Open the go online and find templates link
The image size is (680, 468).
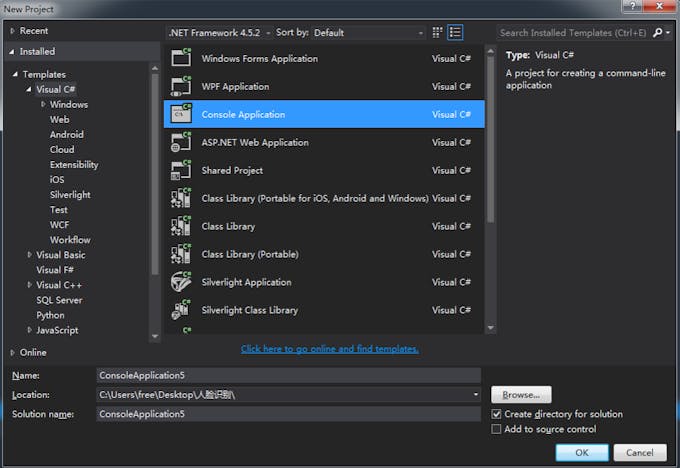tap(329, 349)
